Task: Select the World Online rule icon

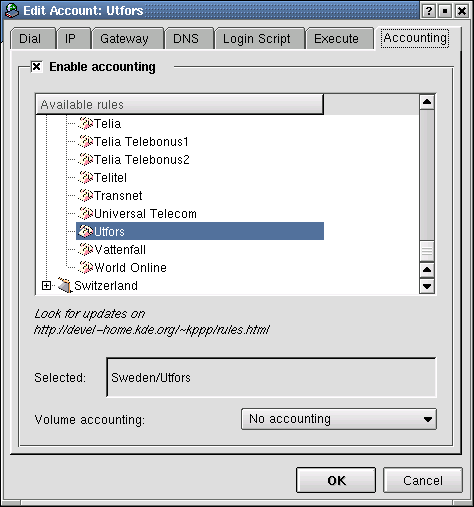Action: [85, 268]
